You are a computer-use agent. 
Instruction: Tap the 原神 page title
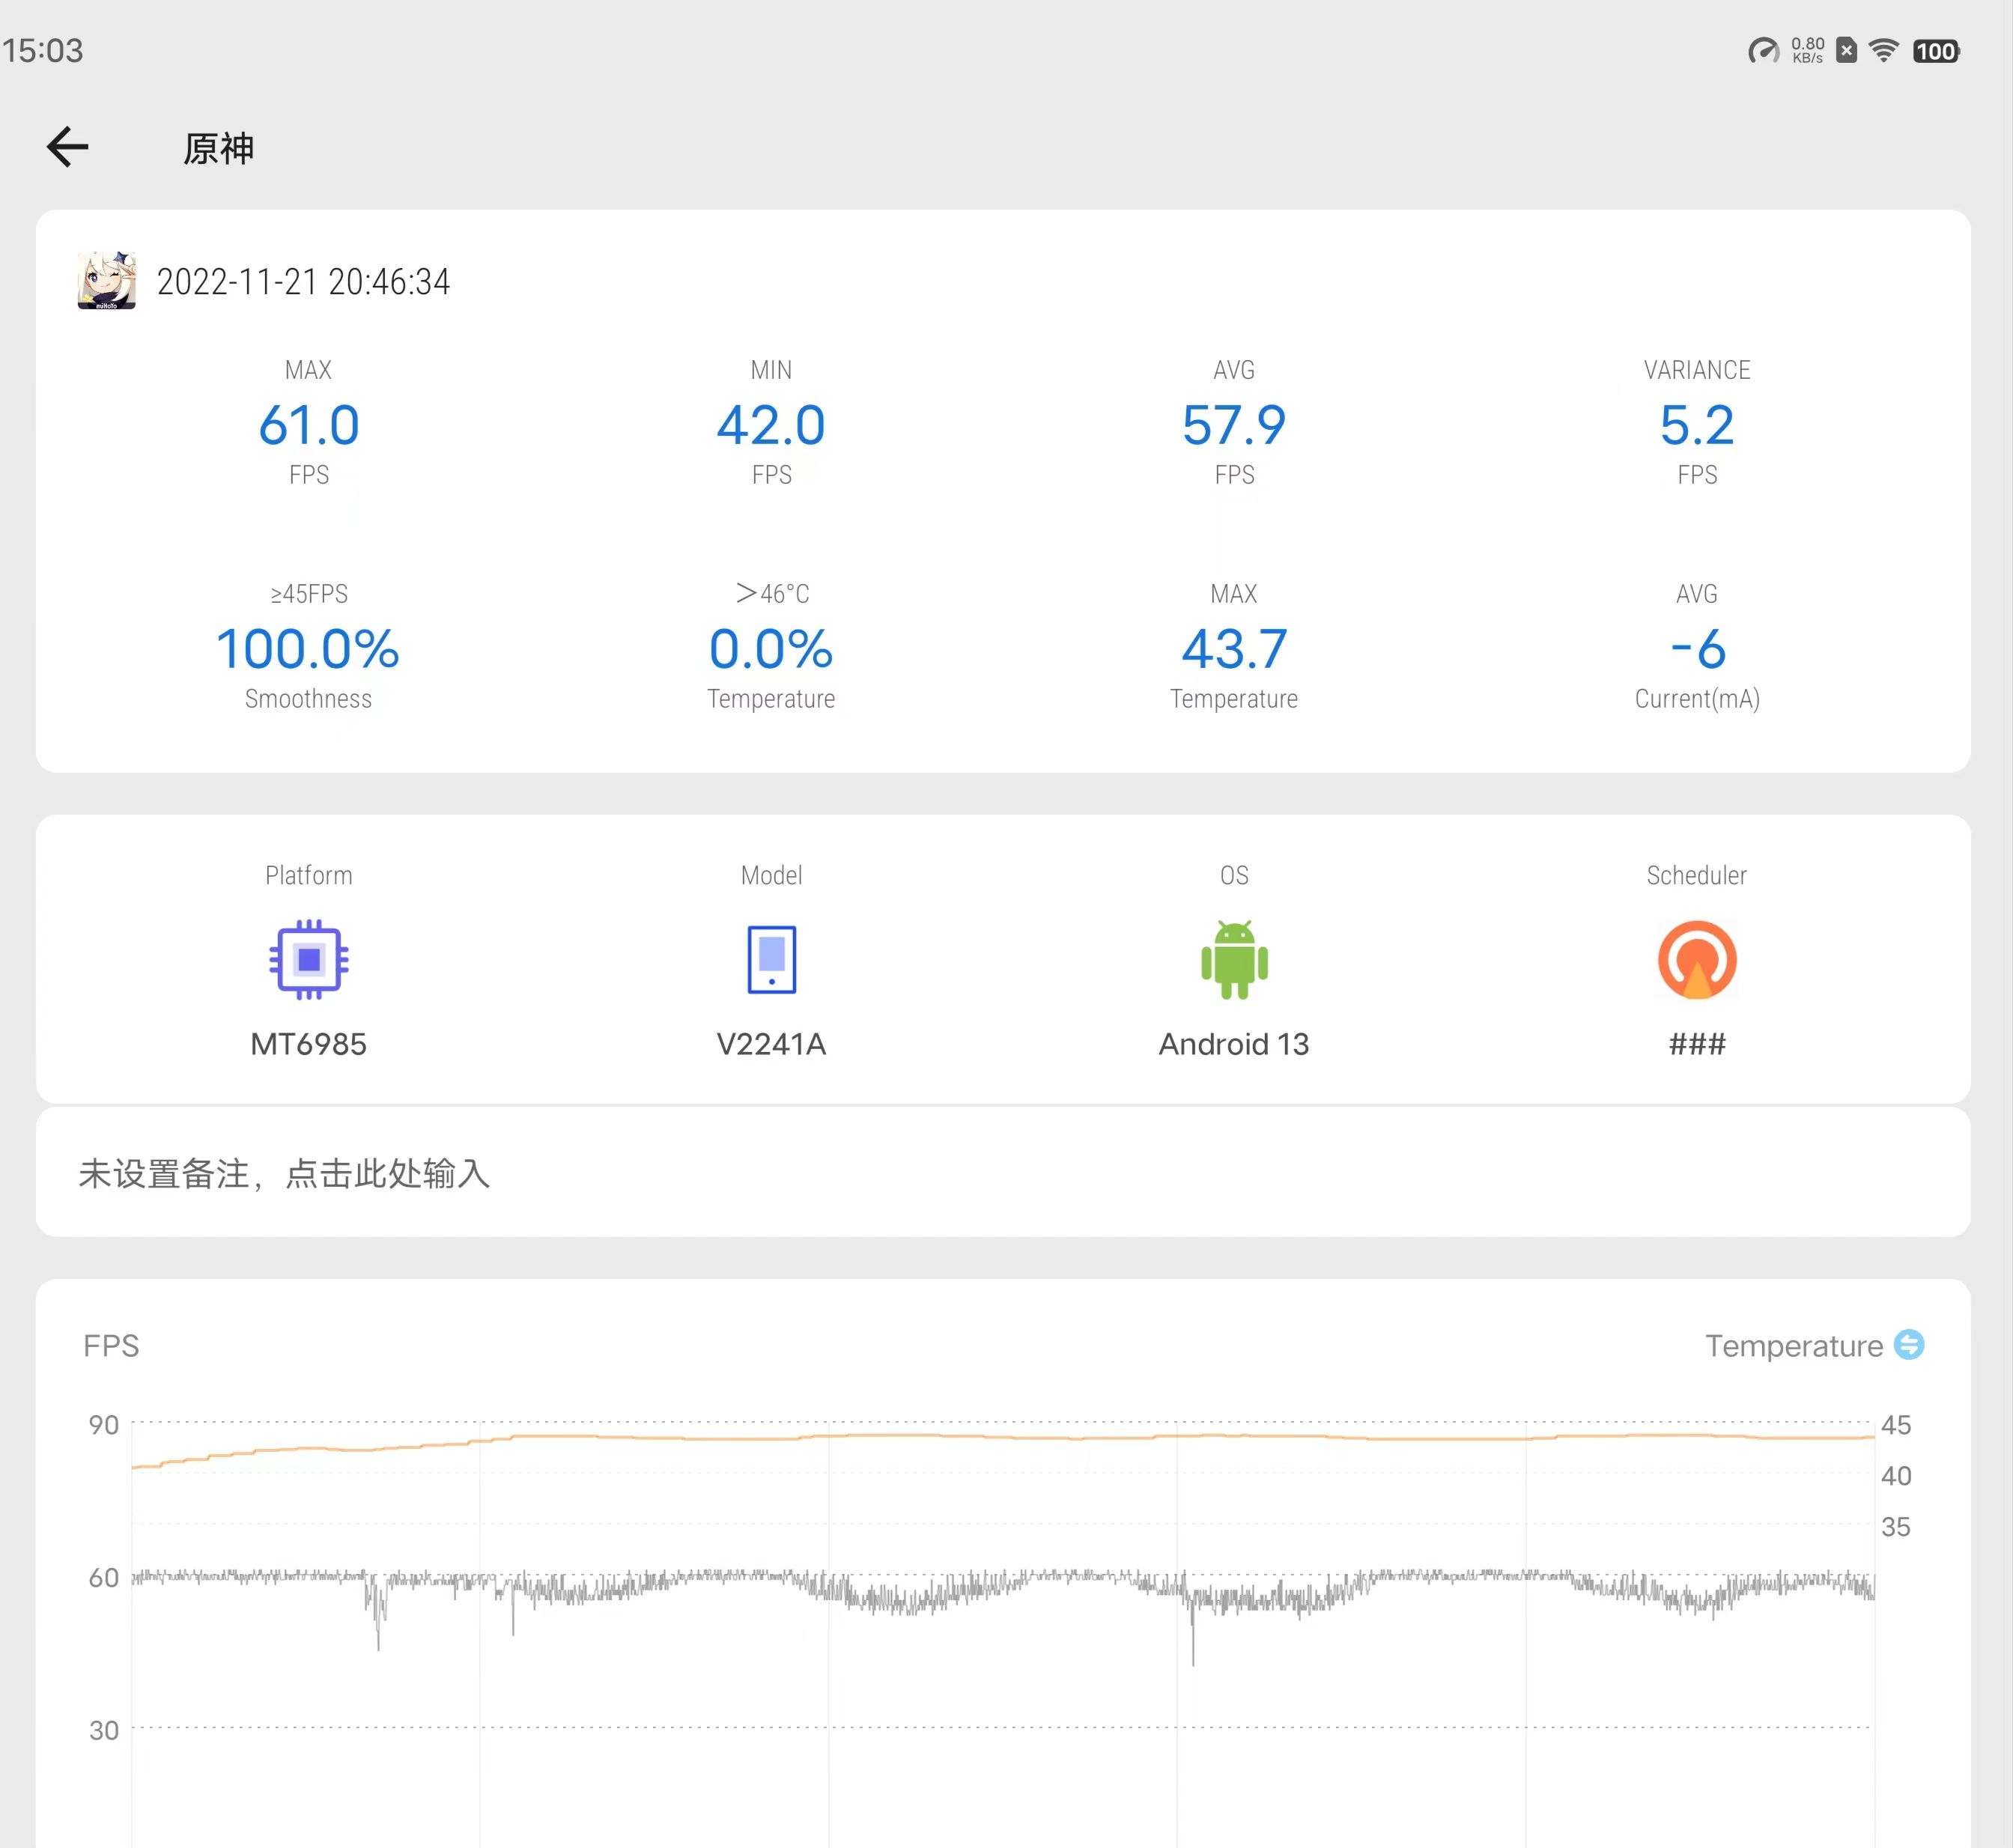tap(219, 148)
